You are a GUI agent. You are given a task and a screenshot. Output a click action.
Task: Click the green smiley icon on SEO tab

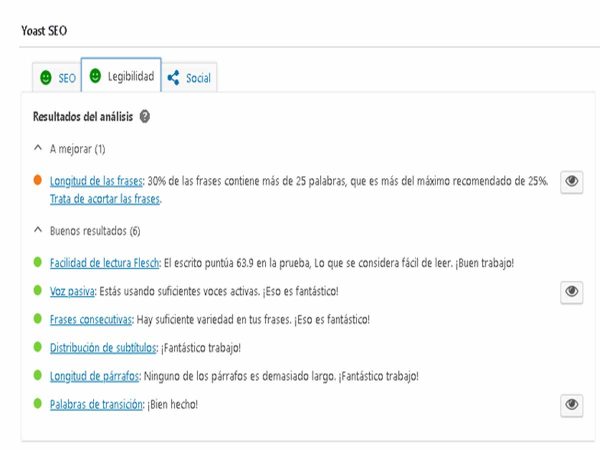click(46, 78)
